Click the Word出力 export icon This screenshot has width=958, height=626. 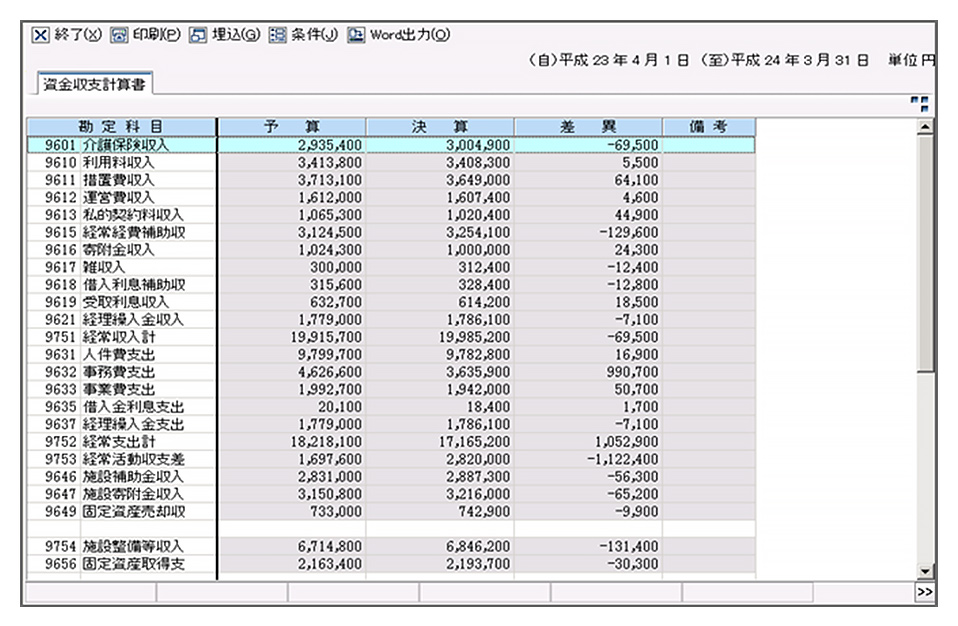click(x=356, y=34)
